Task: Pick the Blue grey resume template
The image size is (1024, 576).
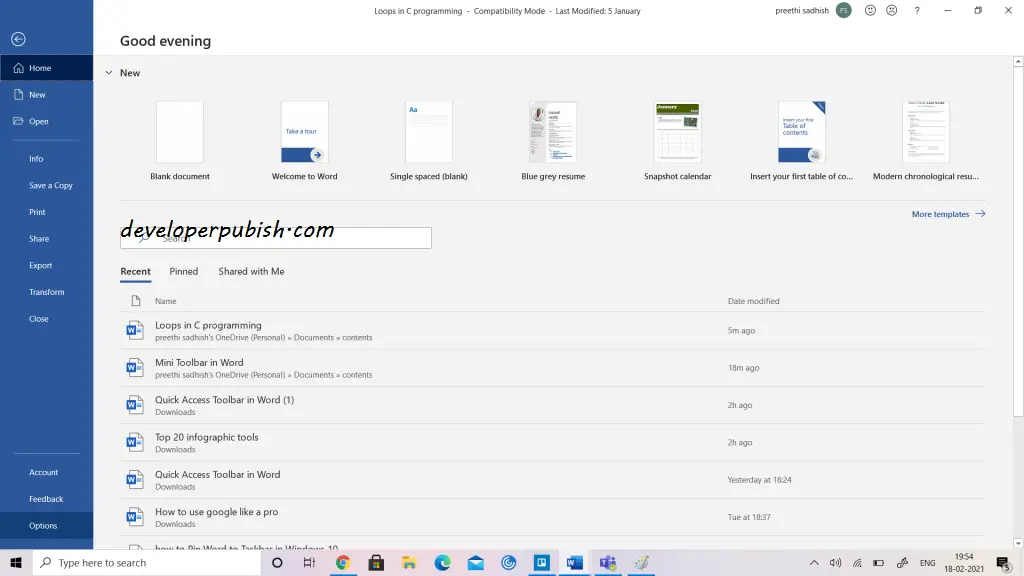Action: coord(553,141)
